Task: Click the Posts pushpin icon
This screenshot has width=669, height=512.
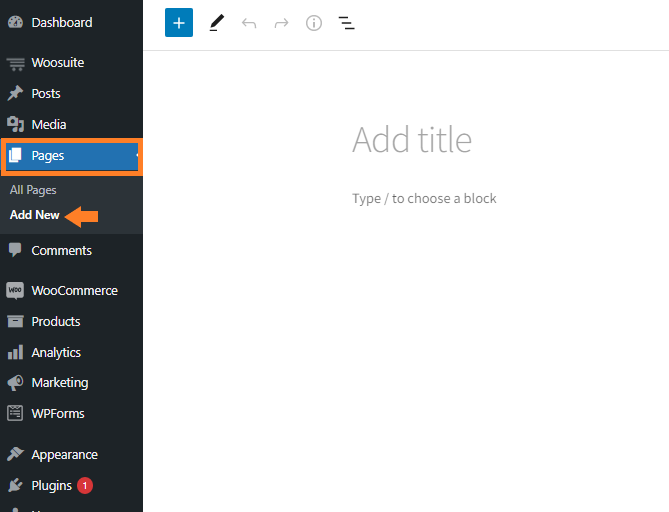Action: [x=15, y=93]
